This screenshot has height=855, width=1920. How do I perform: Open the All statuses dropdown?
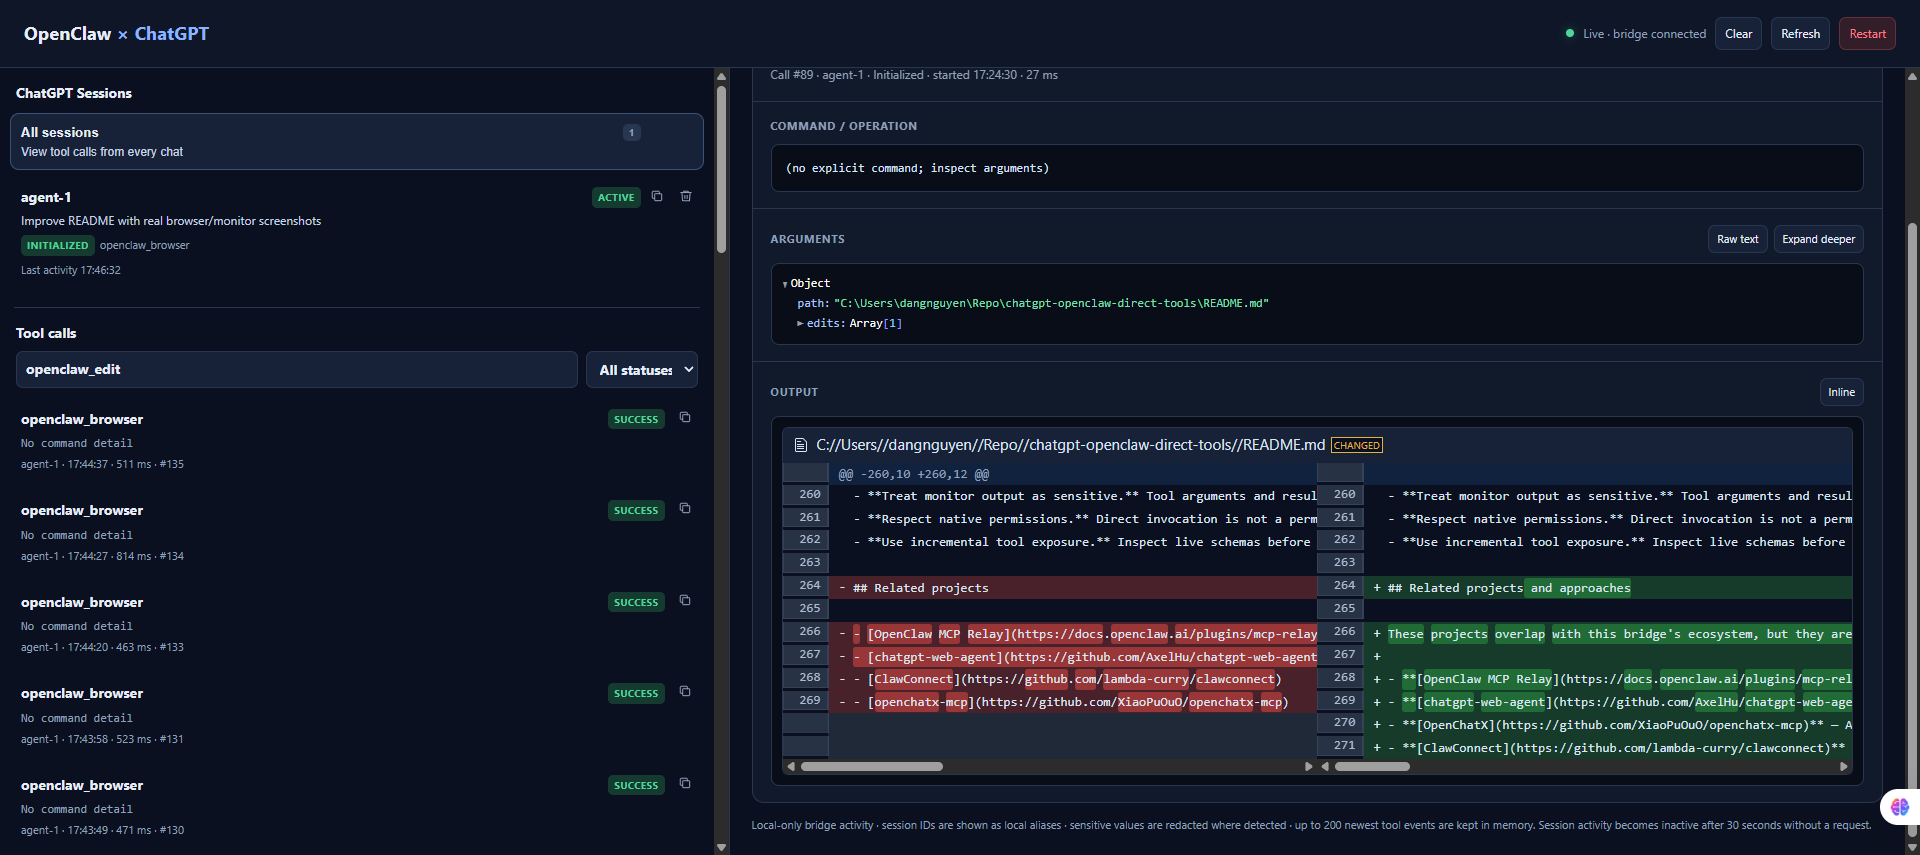tap(642, 369)
